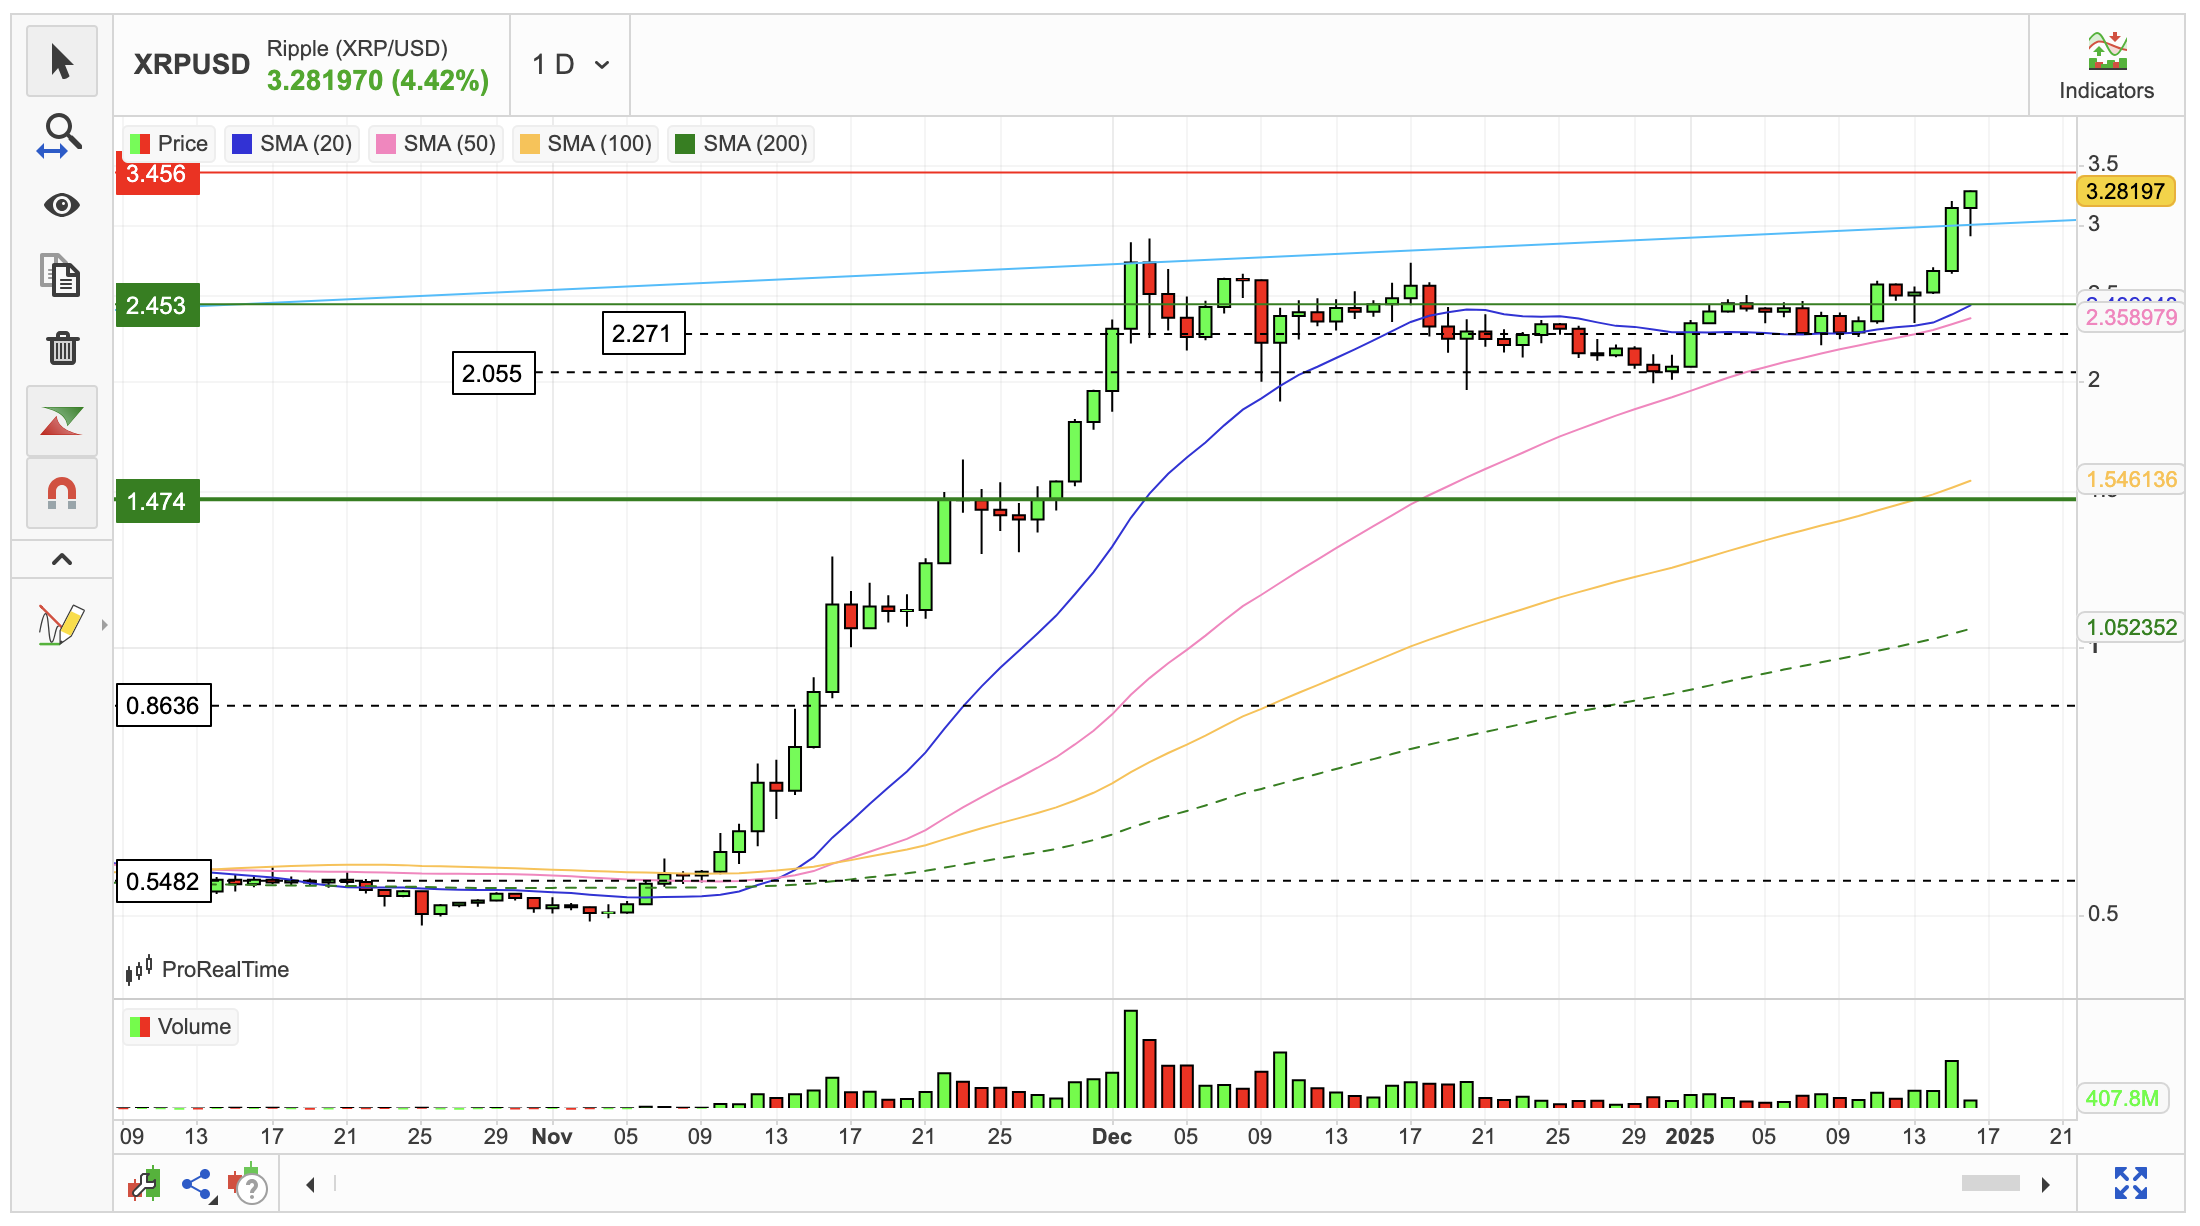2200x1226 pixels.
Task: Click the copy documents icon
Action: (x=62, y=276)
